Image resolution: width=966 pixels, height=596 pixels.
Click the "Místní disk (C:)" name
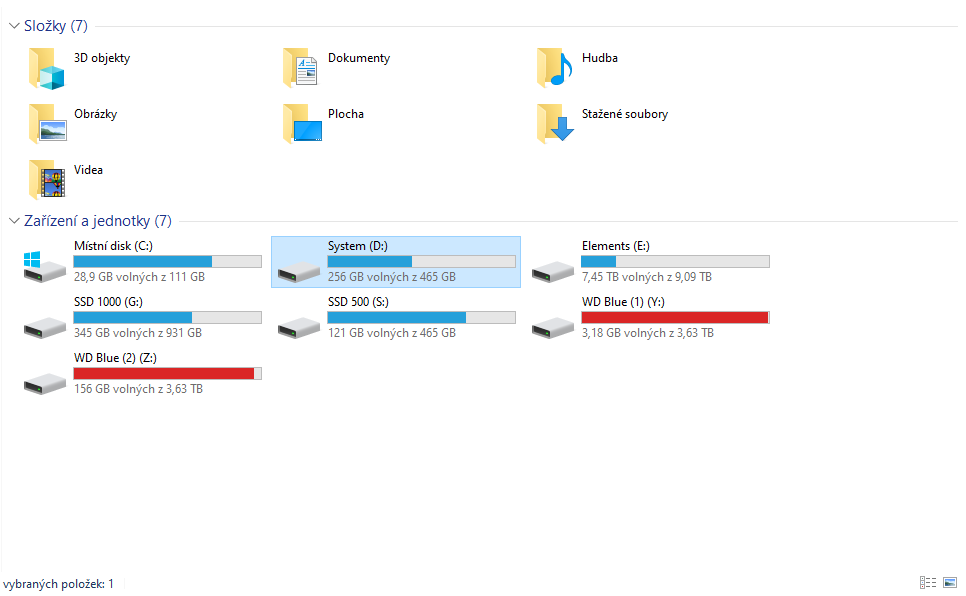pyautogui.click(x=113, y=246)
